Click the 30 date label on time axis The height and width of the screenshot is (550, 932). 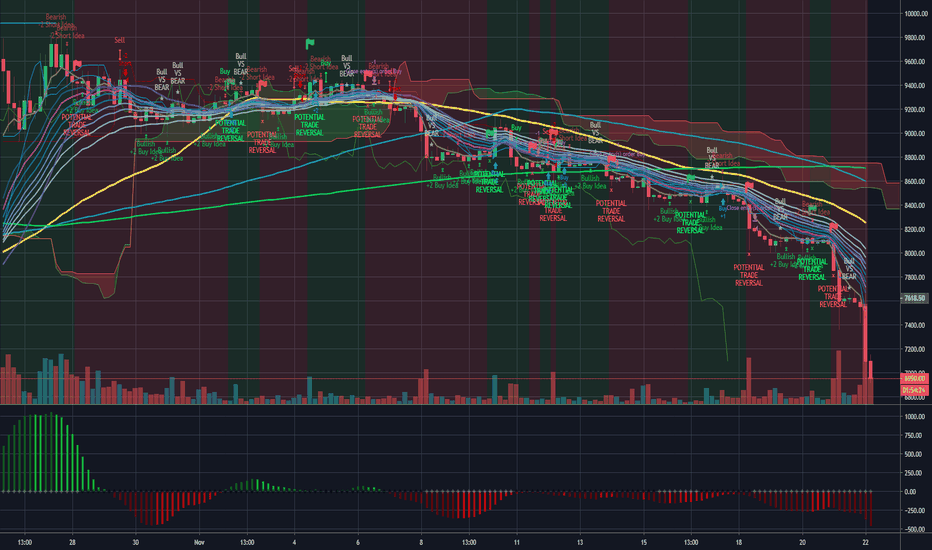pyautogui.click(x=136, y=542)
